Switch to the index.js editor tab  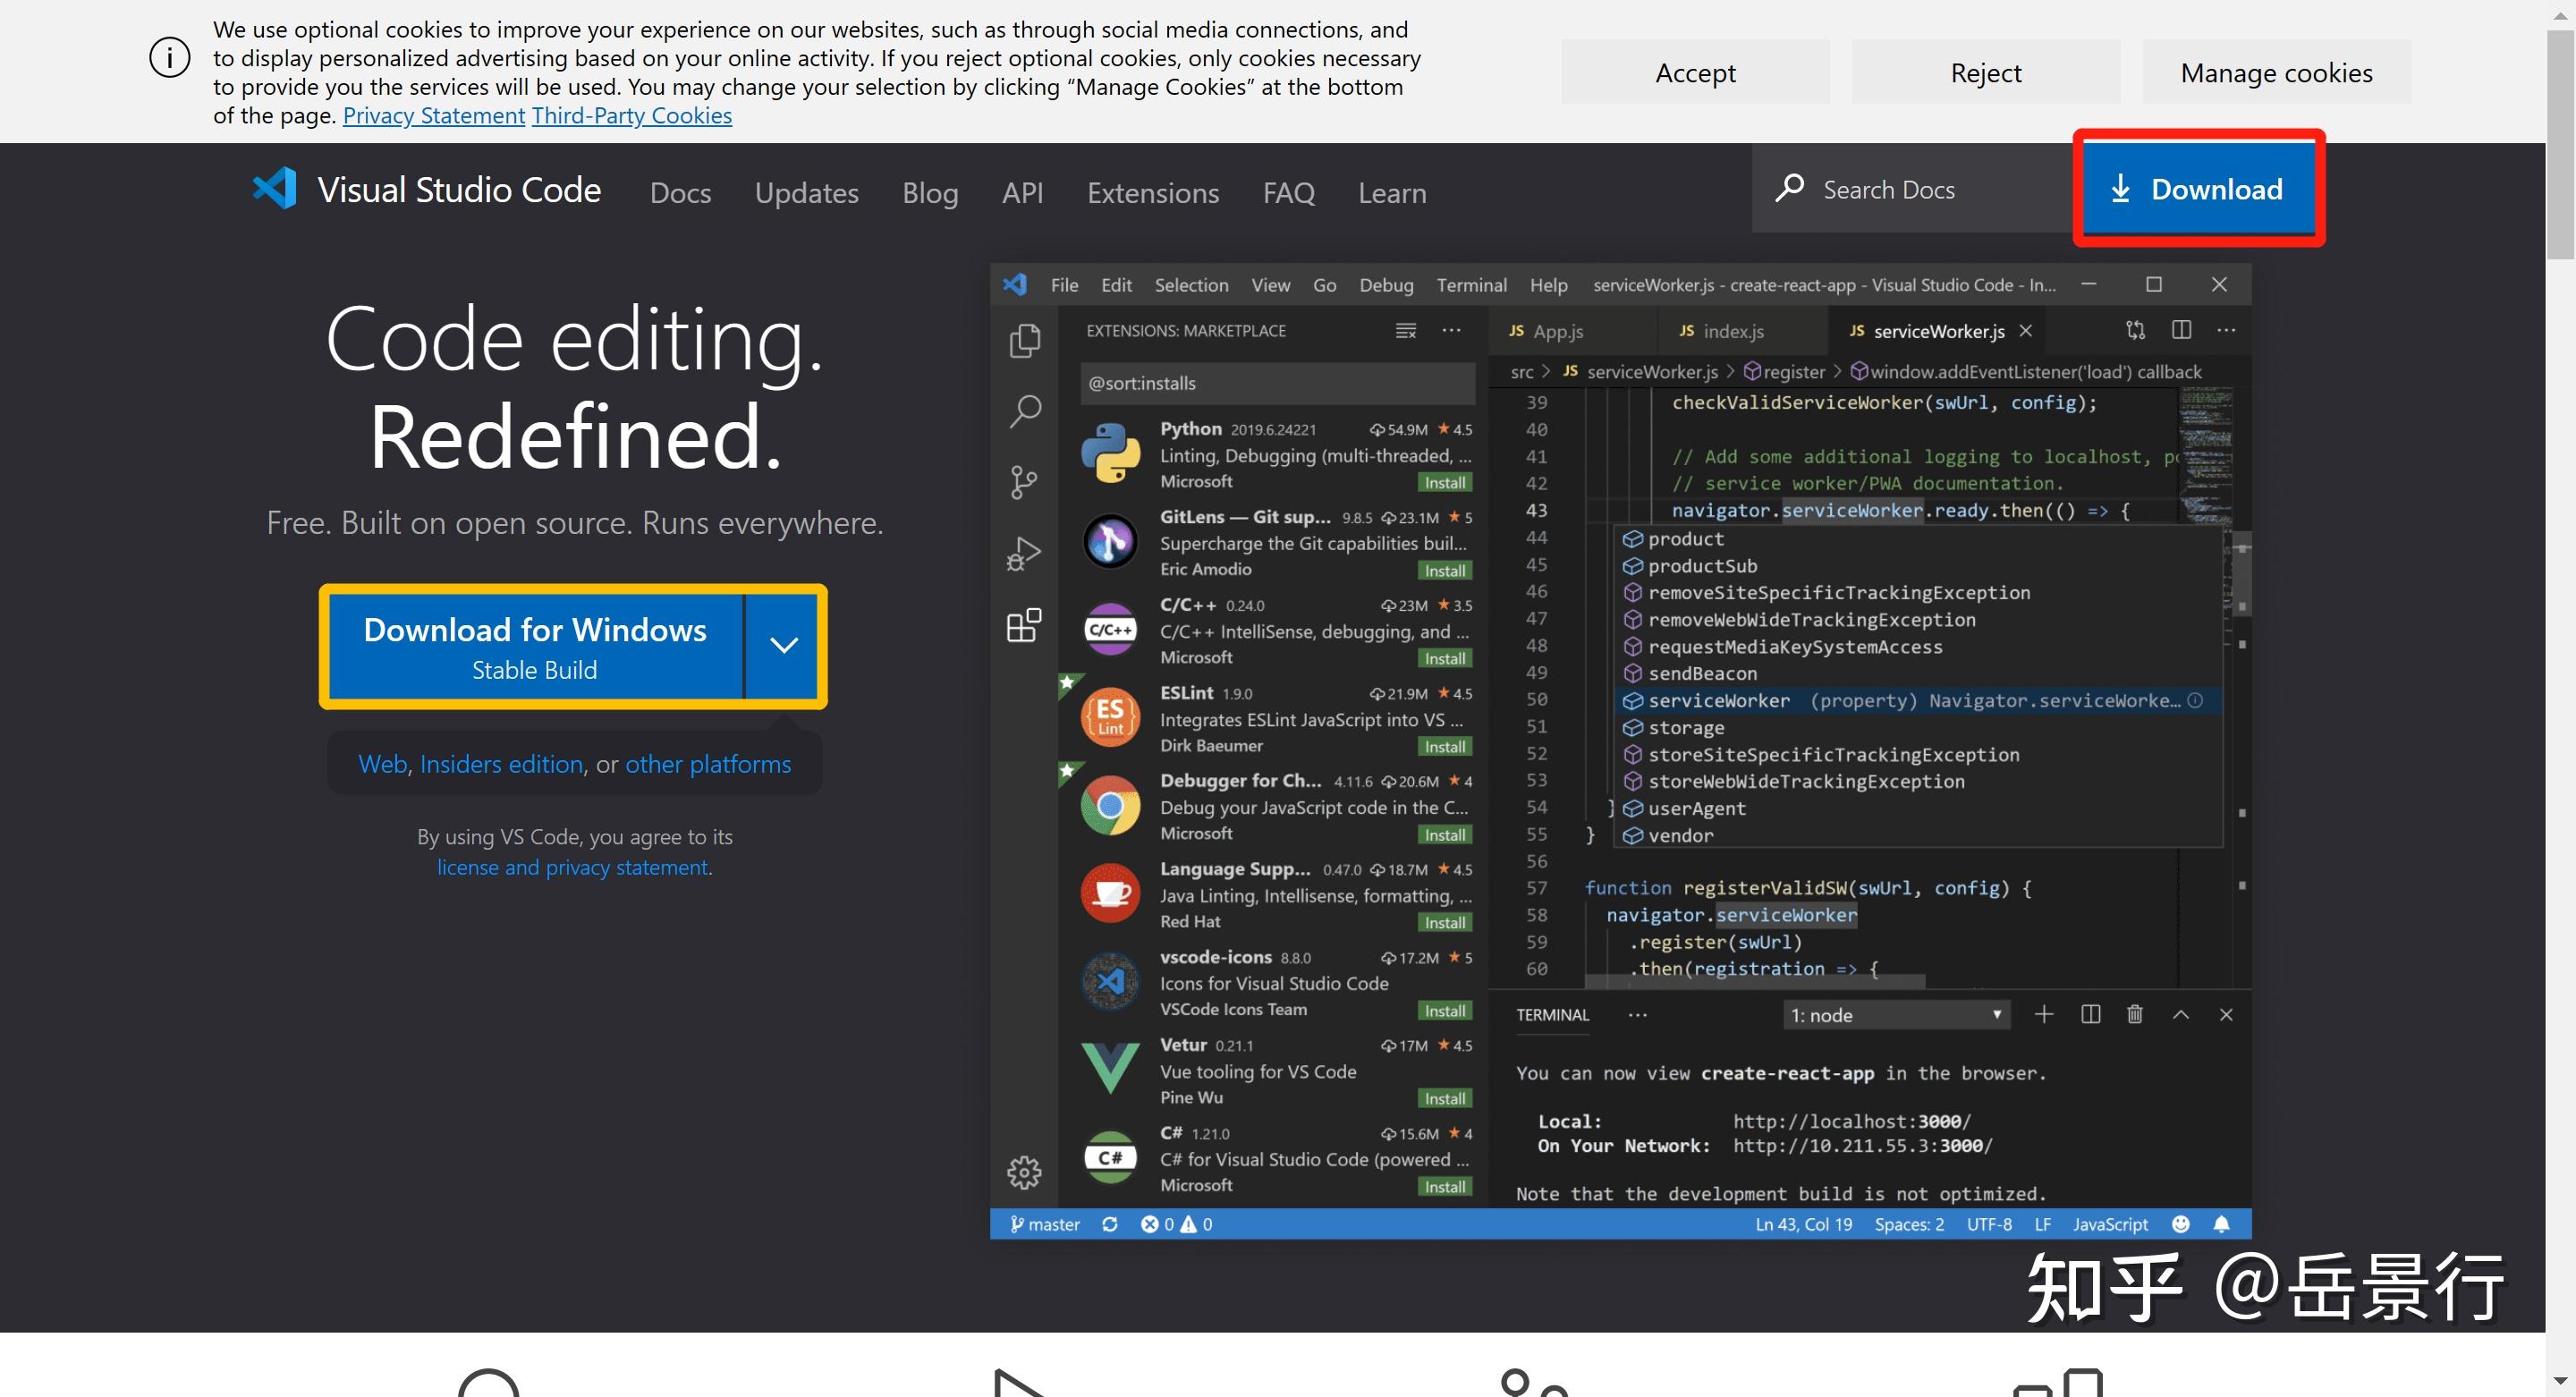click(1732, 331)
